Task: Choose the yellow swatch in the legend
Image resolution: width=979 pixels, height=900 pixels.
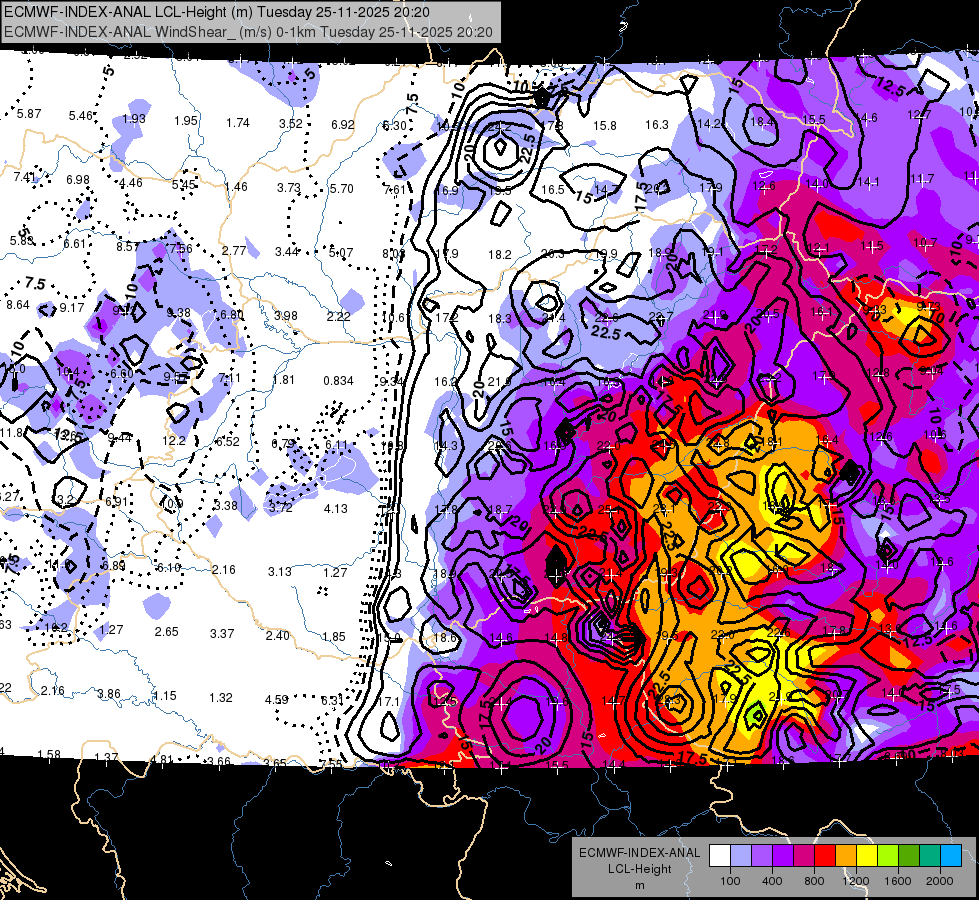Action: (x=867, y=855)
